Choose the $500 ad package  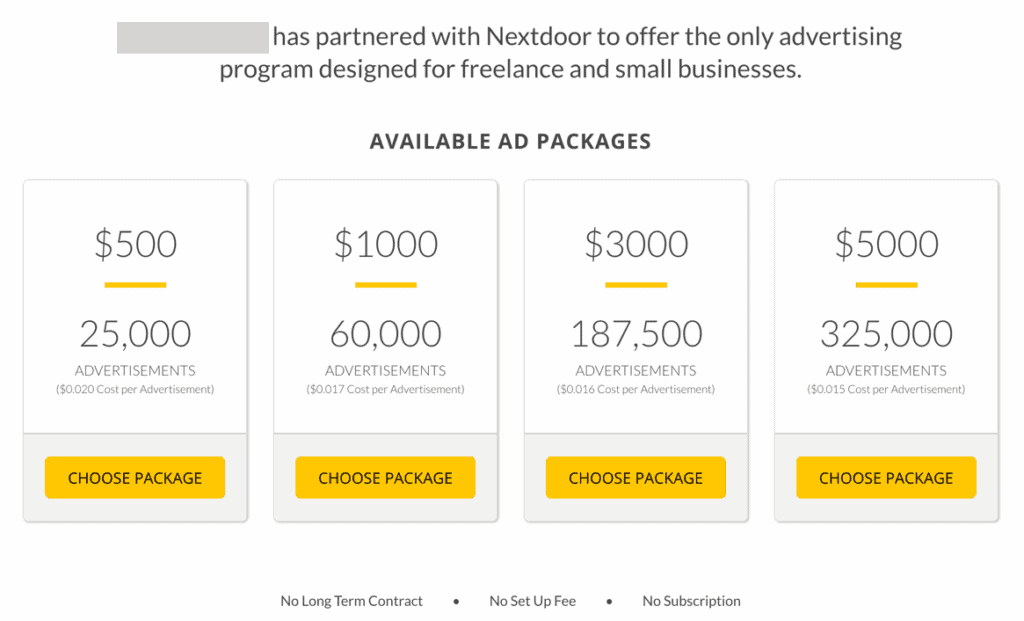click(135, 477)
